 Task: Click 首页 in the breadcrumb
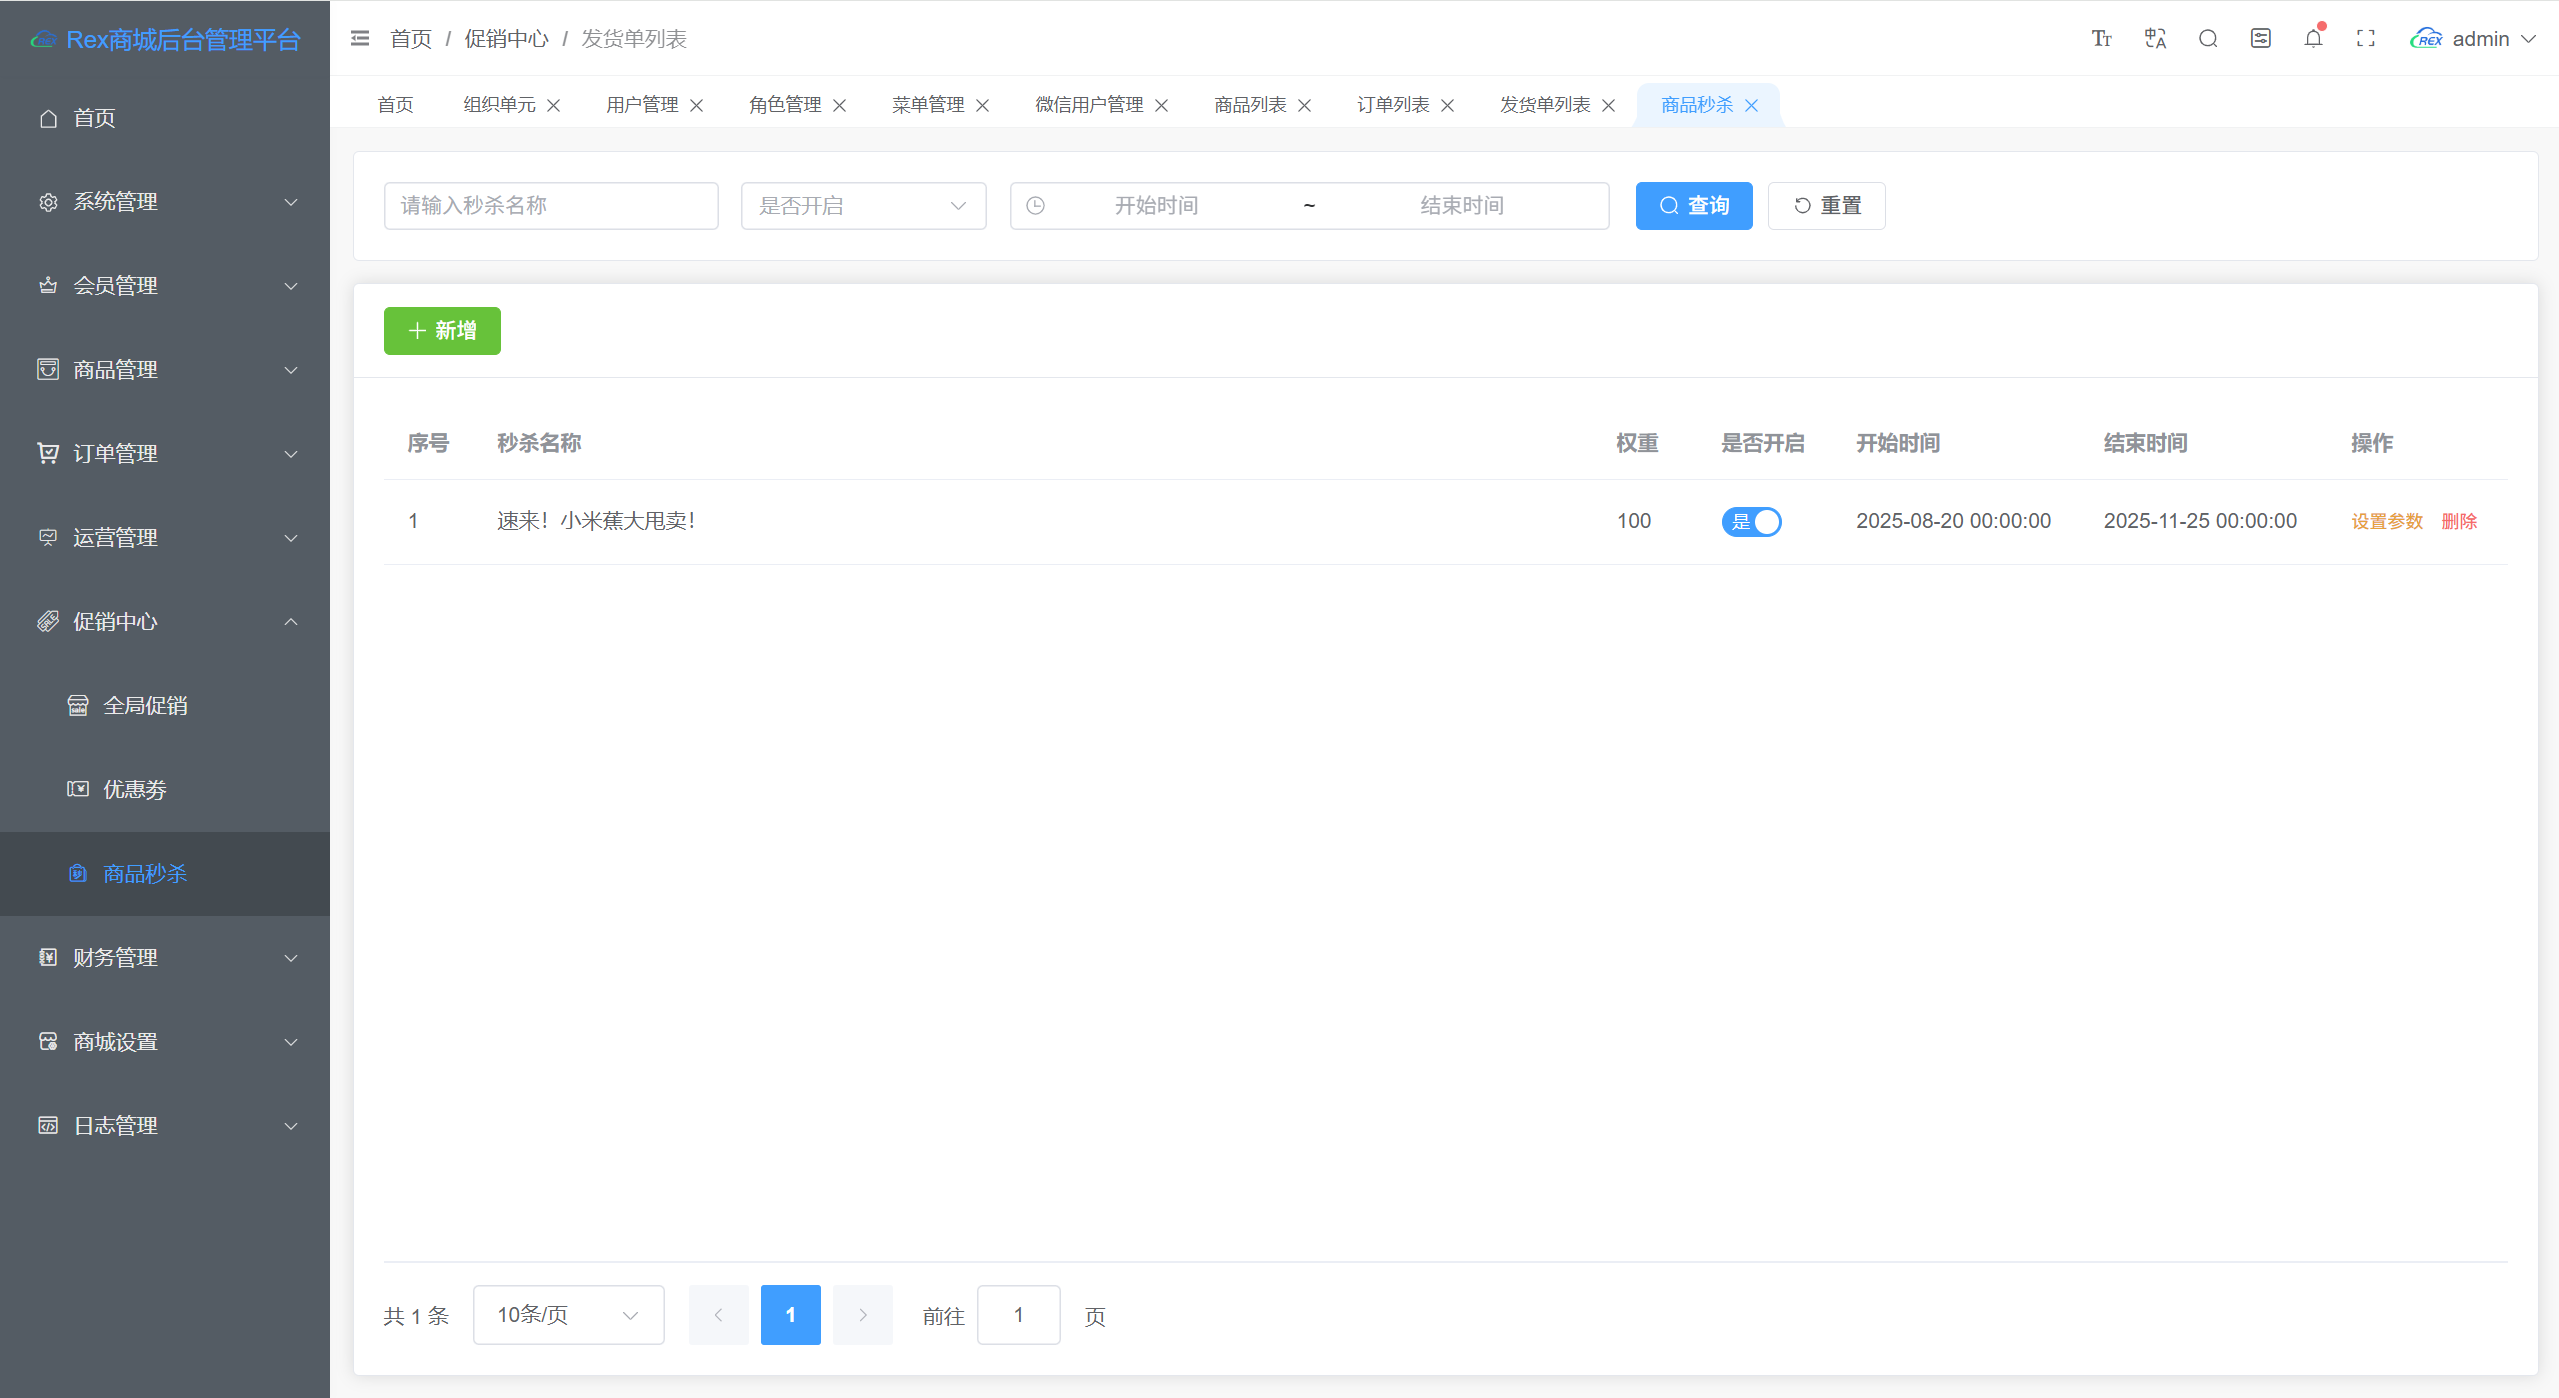click(411, 38)
